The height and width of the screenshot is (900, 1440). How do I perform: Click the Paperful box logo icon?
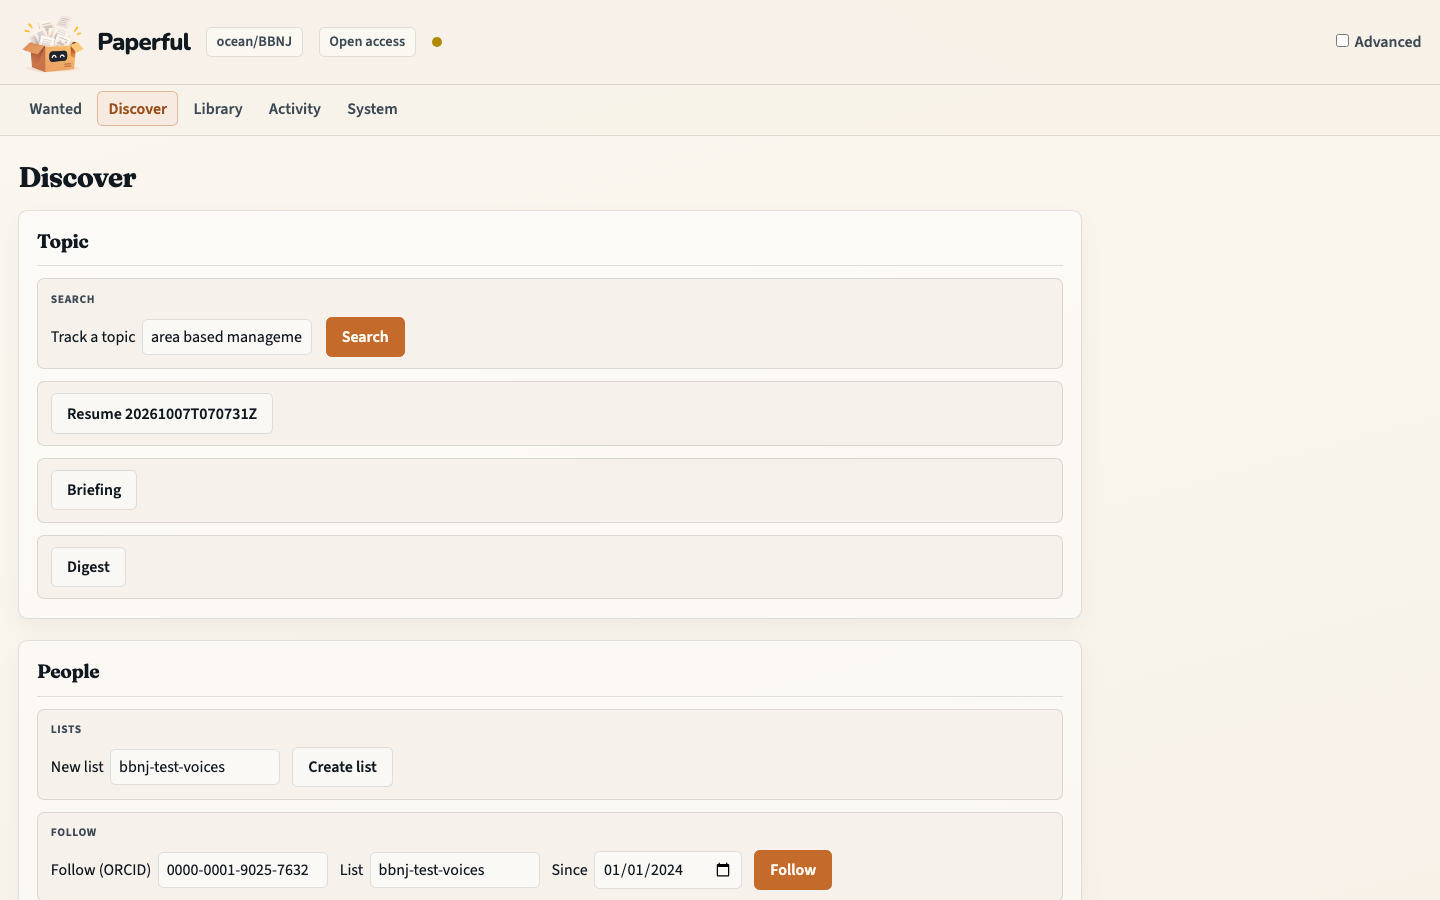pyautogui.click(x=53, y=43)
